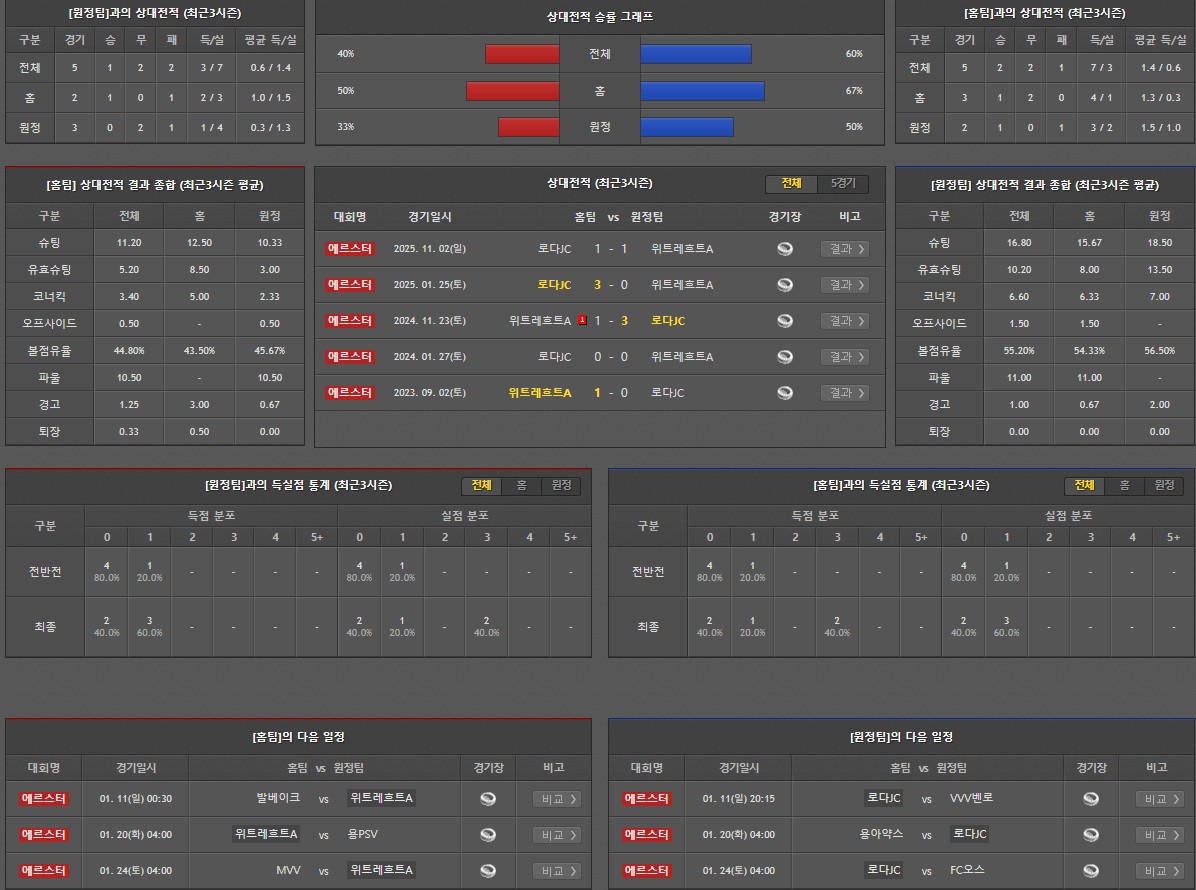The width and height of the screenshot is (1196, 890).
Task: Open 비교 for 로다JC vs FC오스
Action: pos(1159,871)
